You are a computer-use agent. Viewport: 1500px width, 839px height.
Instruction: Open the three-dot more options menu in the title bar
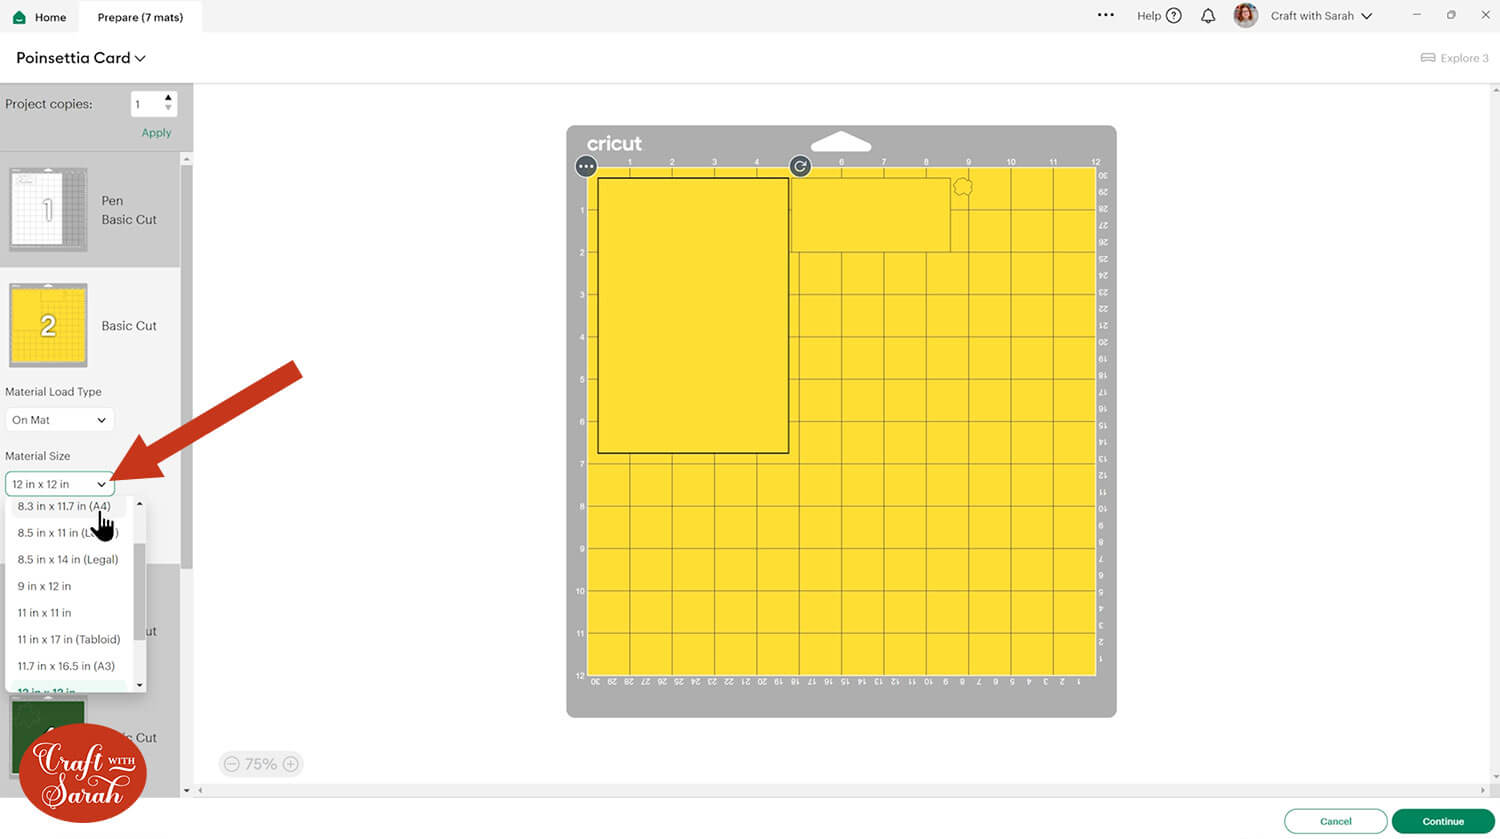click(x=1105, y=15)
